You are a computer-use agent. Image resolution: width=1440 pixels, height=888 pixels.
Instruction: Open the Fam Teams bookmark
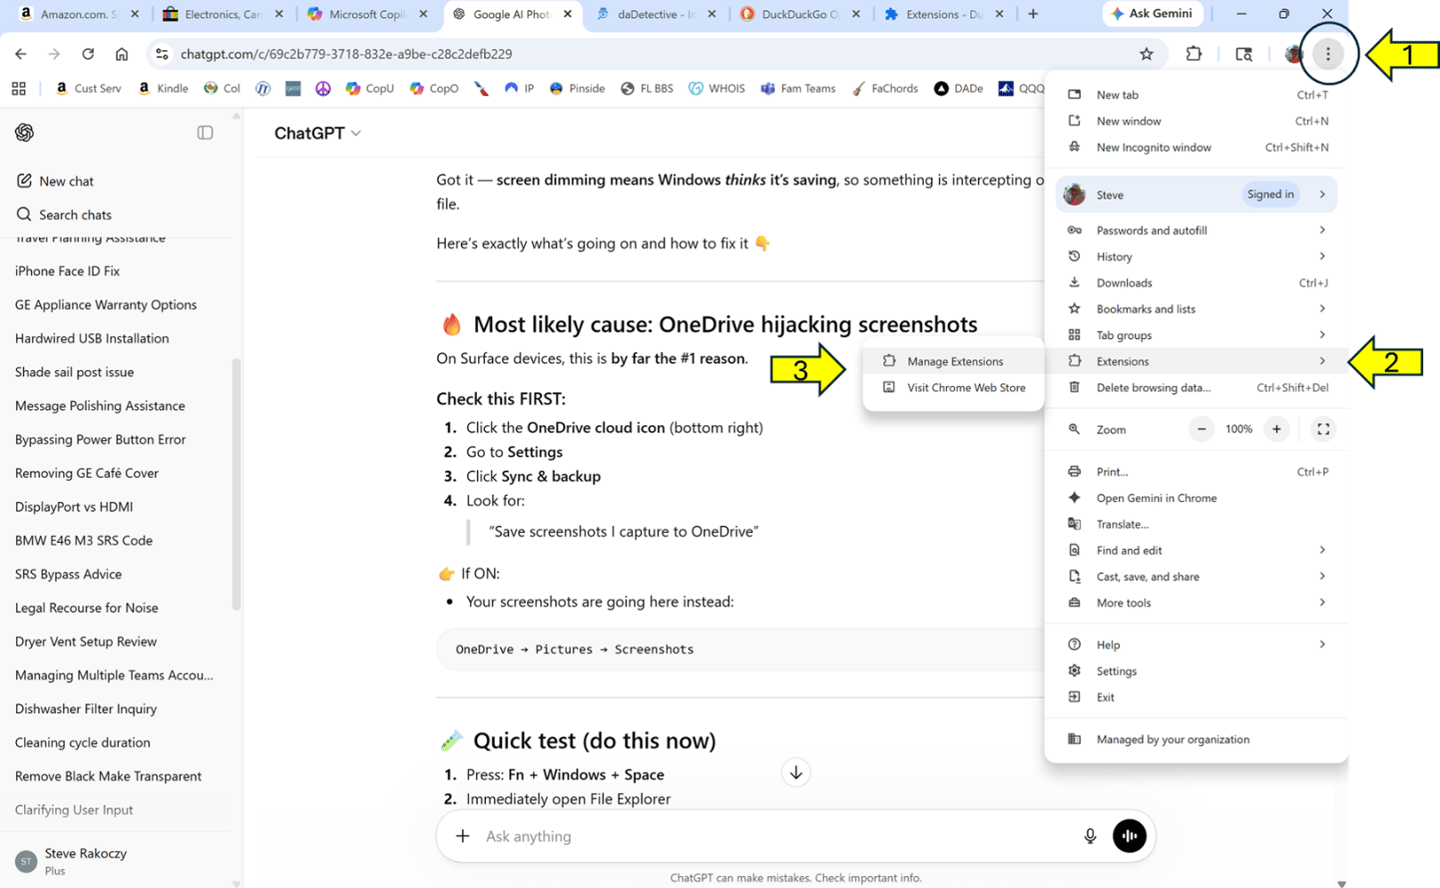798,89
